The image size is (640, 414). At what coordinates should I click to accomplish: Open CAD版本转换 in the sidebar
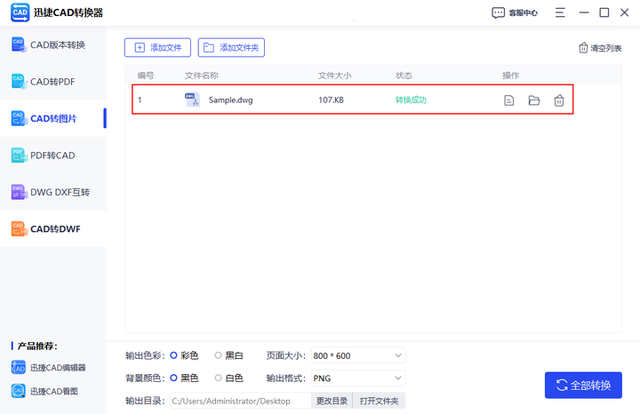coord(53,45)
